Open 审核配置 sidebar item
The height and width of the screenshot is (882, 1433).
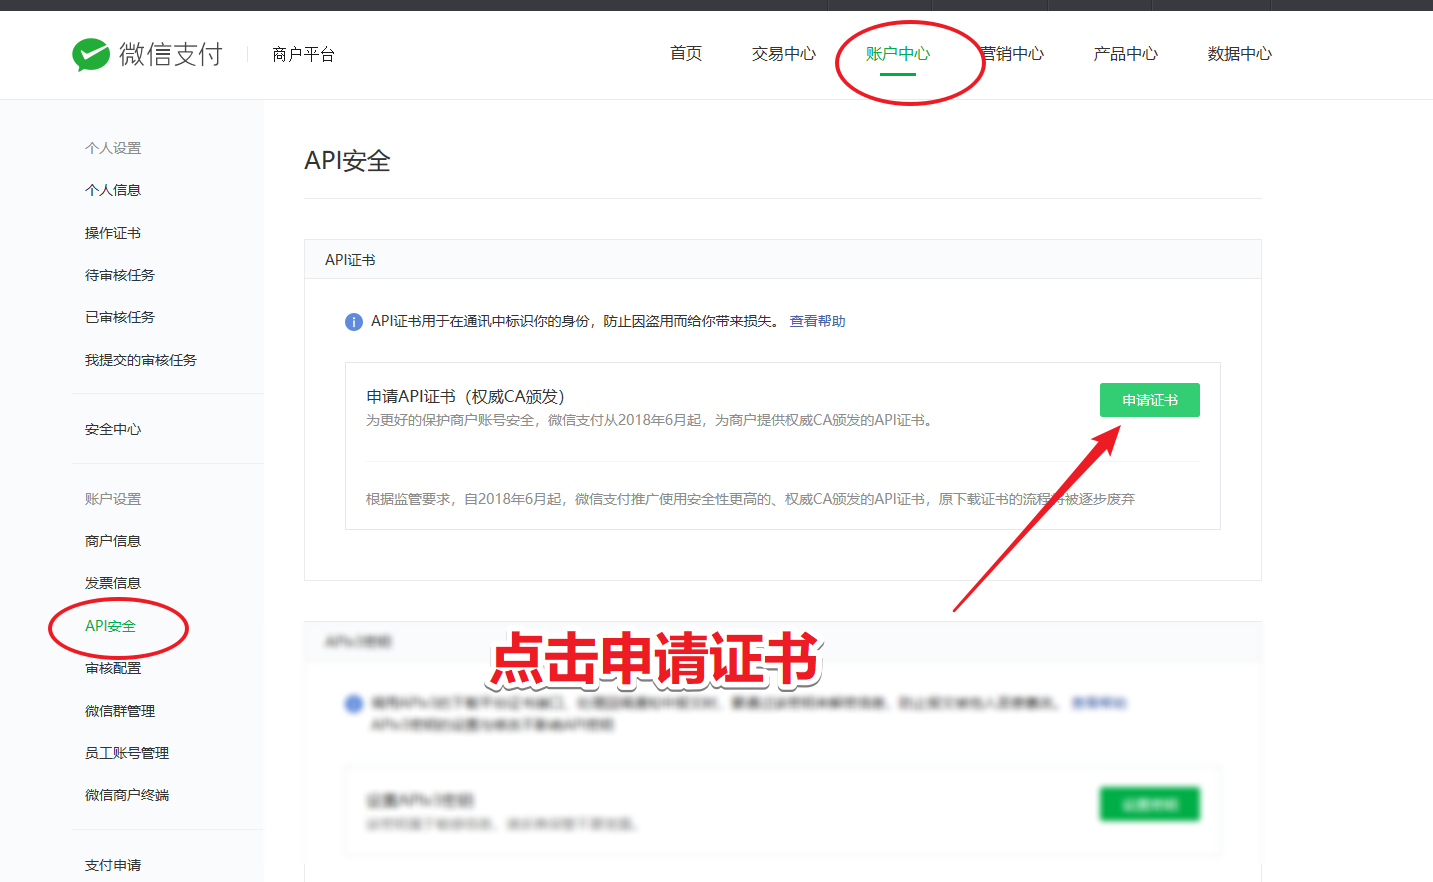113,668
